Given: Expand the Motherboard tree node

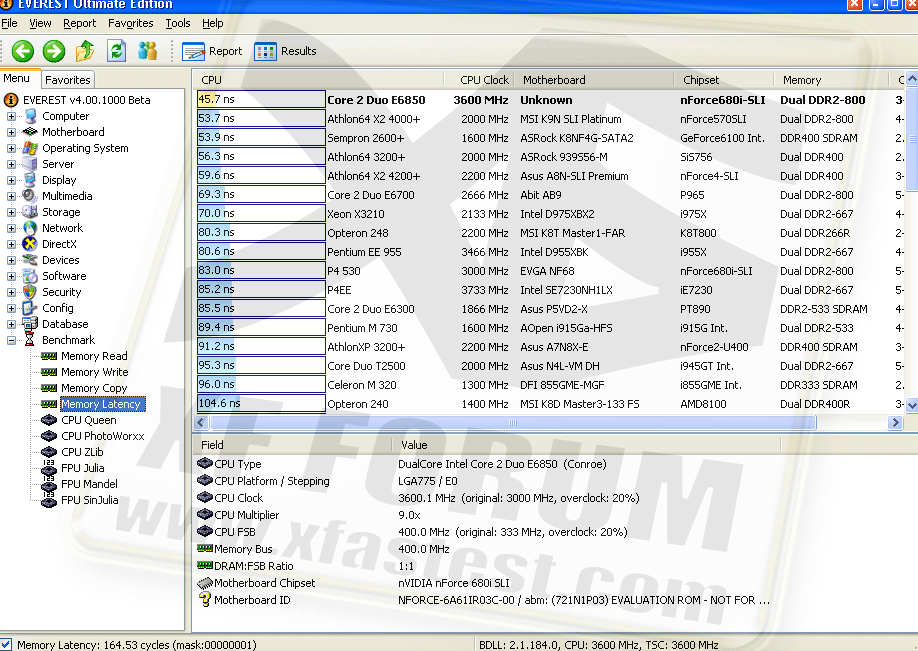Looking at the screenshot, I should [11, 132].
